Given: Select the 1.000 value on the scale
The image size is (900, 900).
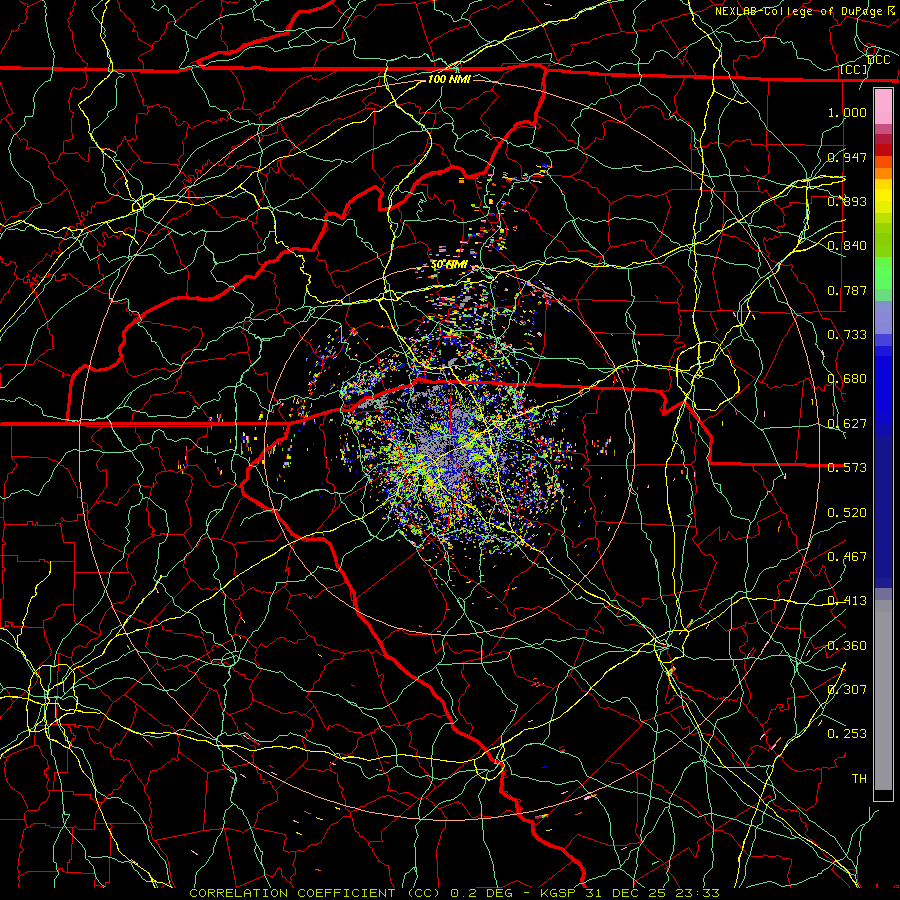Looking at the screenshot, I should pyautogui.click(x=847, y=112).
